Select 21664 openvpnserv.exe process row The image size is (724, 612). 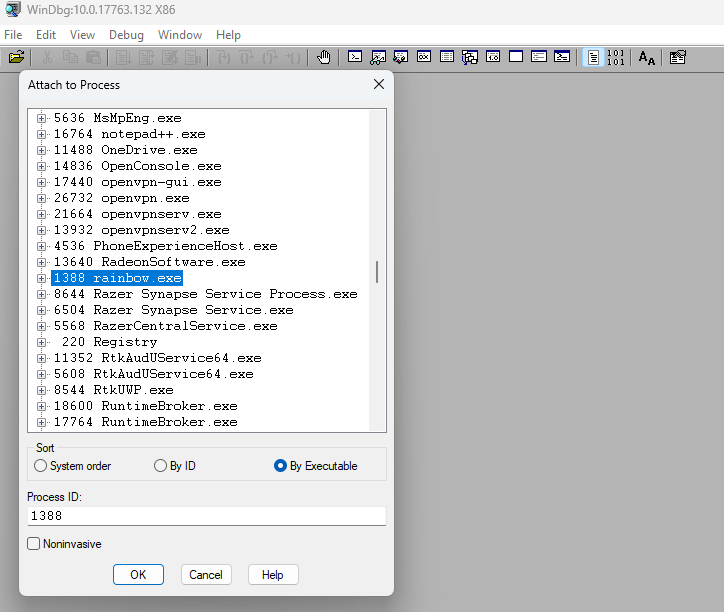tap(138, 214)
